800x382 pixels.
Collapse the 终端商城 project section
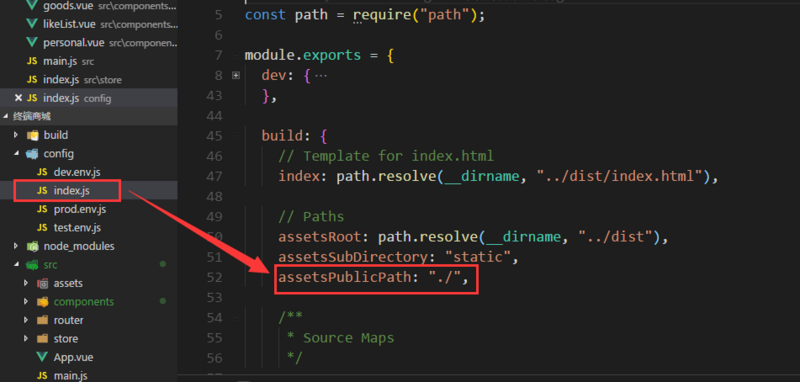[x=6, y=116]
